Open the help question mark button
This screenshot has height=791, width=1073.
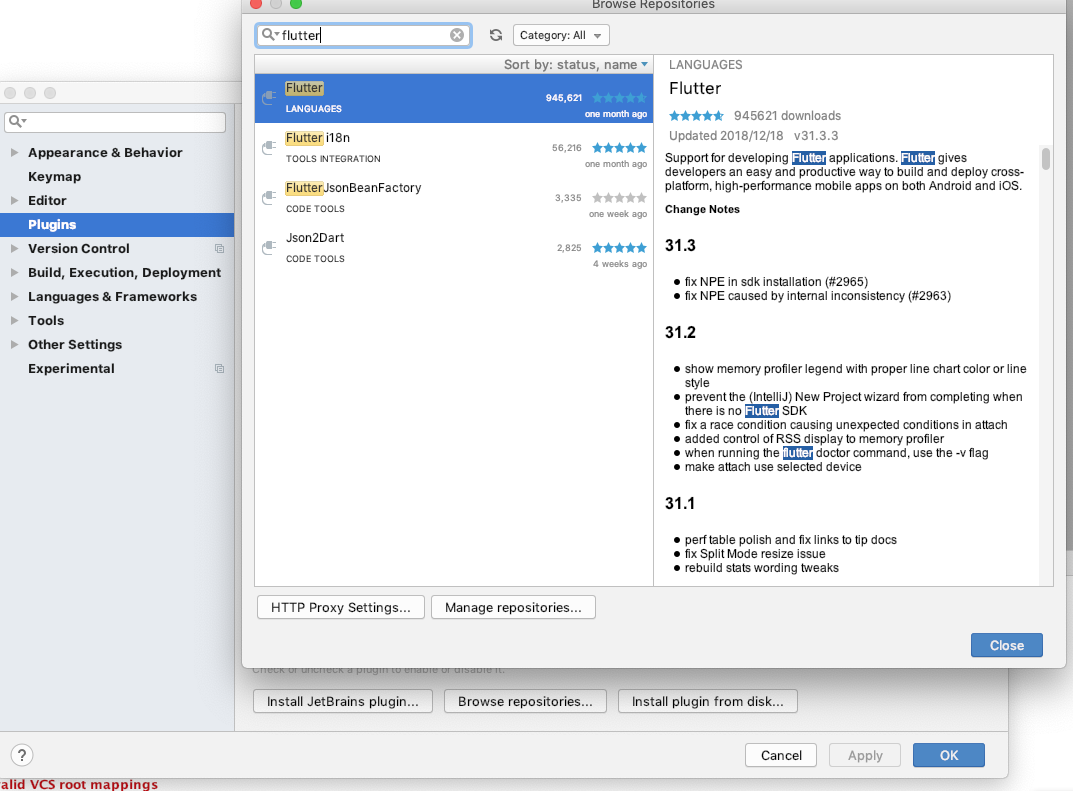coord(22,755)
